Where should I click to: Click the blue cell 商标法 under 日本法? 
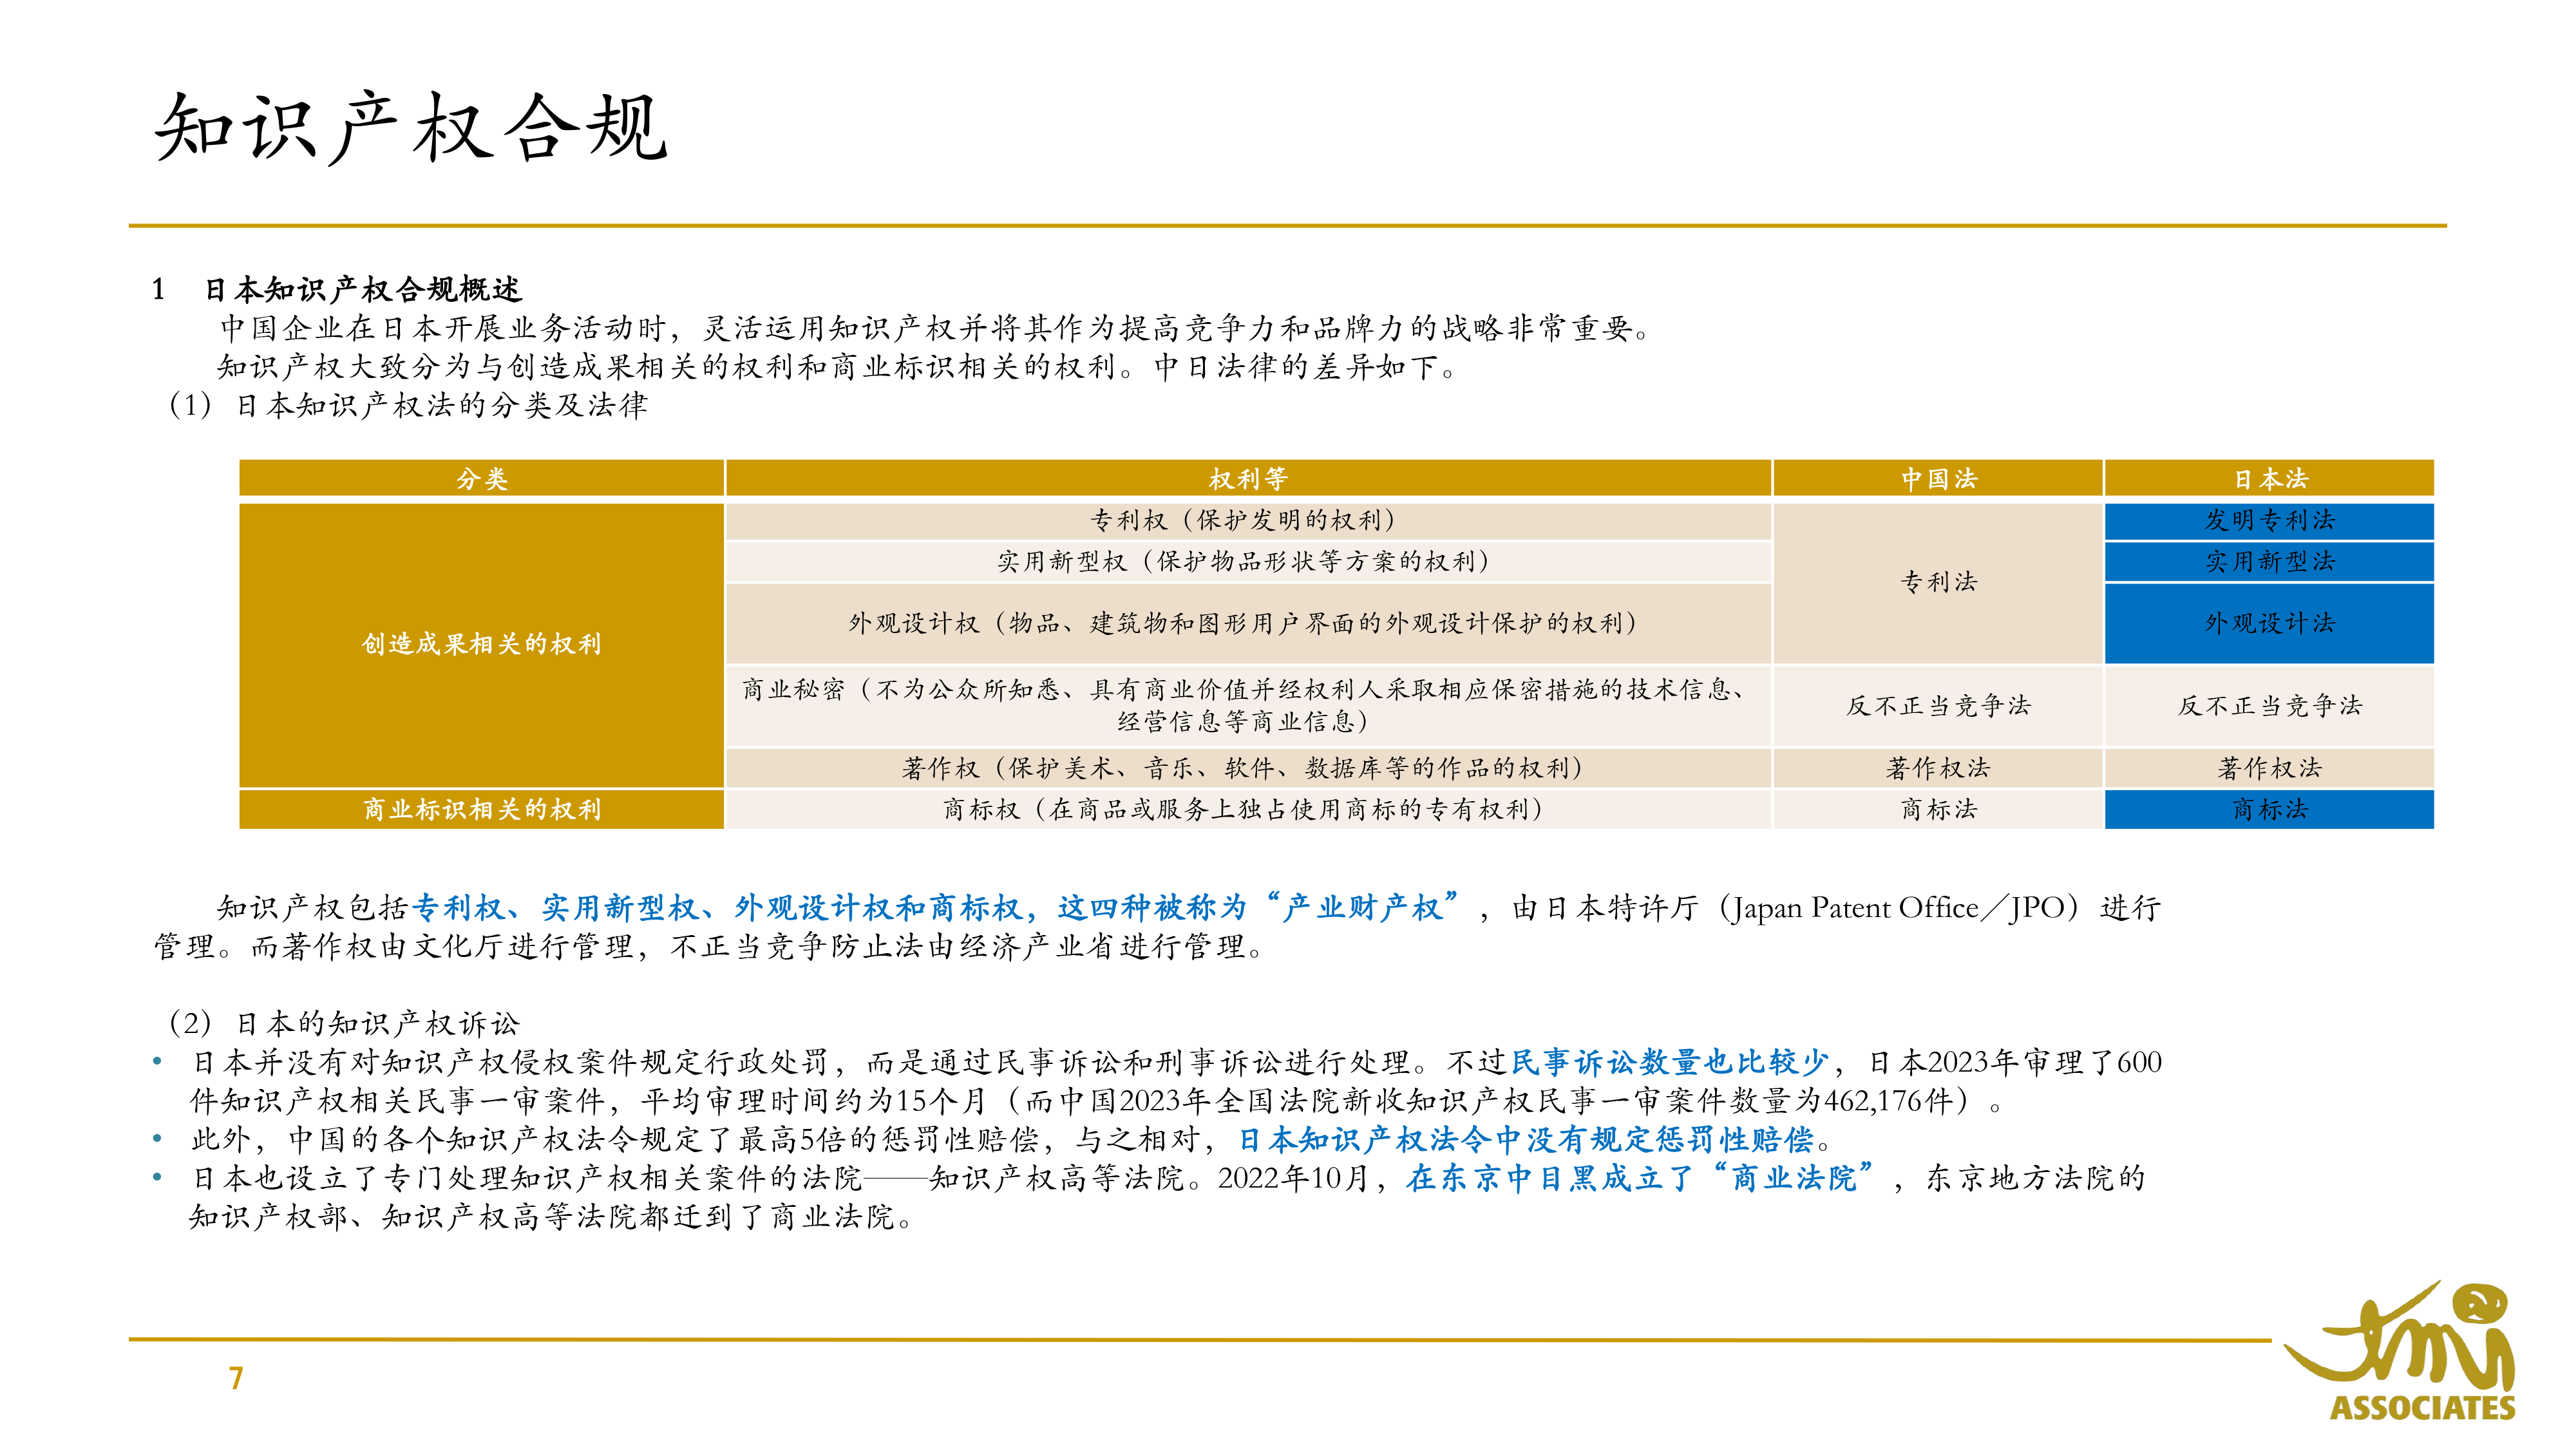2270,809
